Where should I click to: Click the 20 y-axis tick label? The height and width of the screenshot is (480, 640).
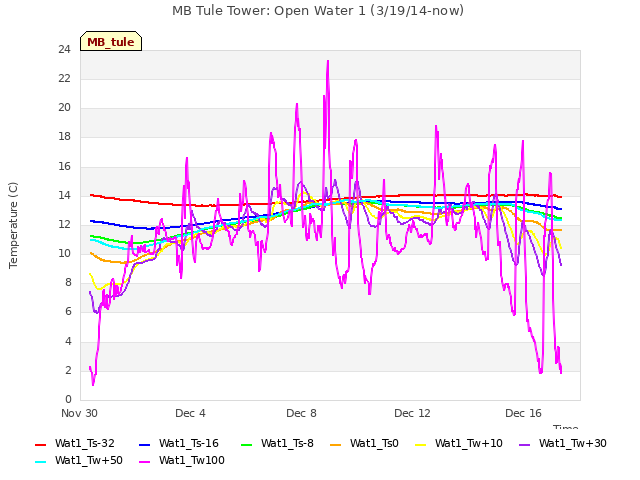[64, 108]
